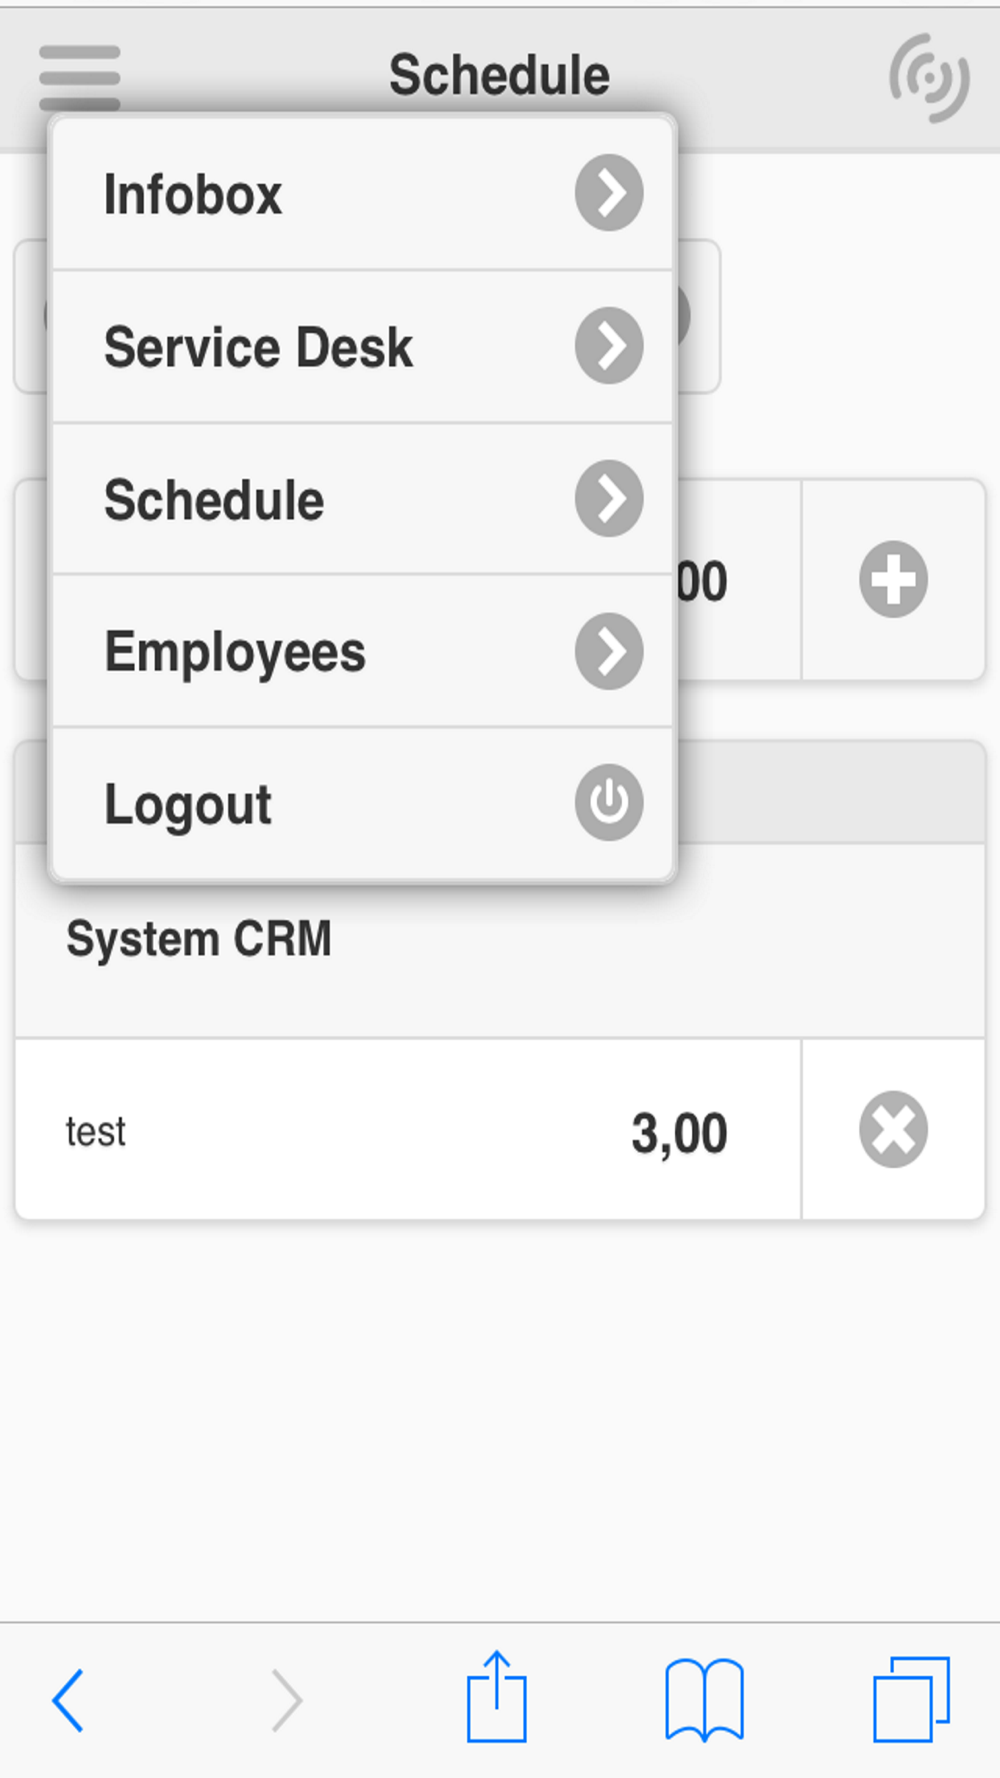This screenshot has height=1778, width=1000.
Task: Expand Service Desk chevron arrow
Action: pyautogui.click(x=608, y=346)
